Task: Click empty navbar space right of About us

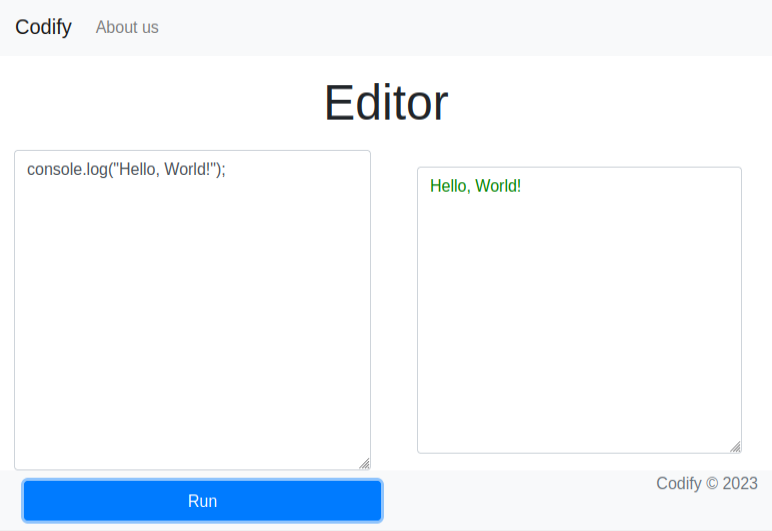Action: tap(460, 28)
